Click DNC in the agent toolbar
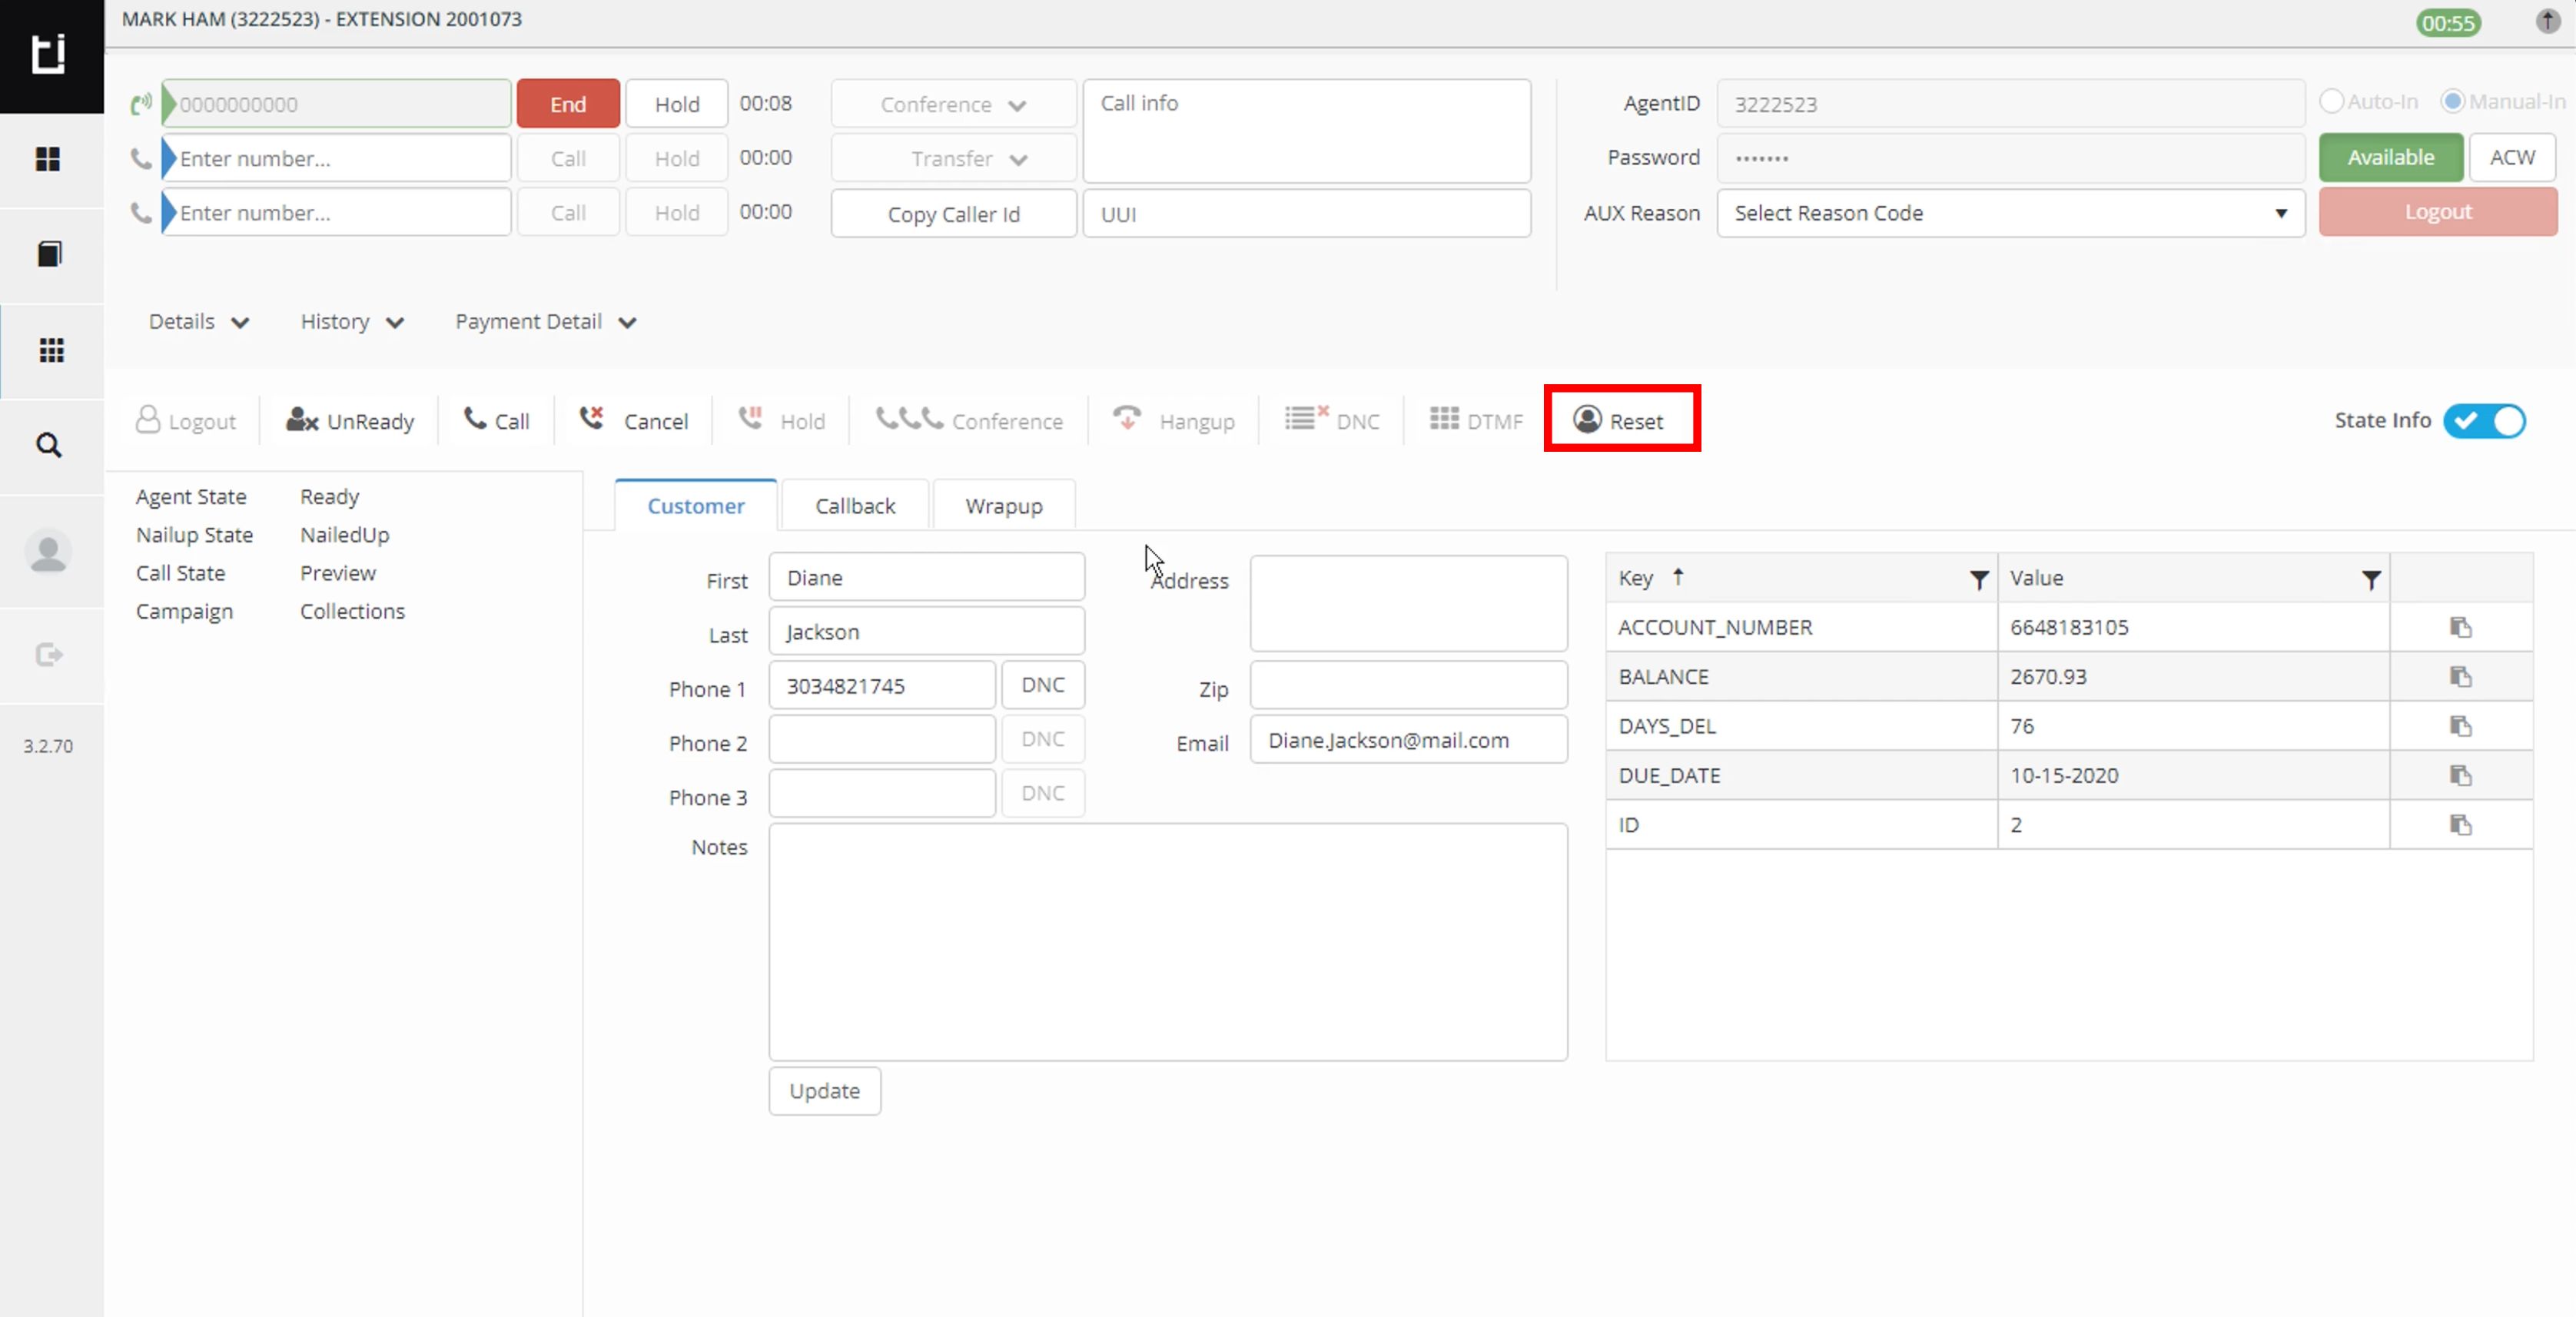This screenshot has height=1317, width=2576. tap(1332, 421)
